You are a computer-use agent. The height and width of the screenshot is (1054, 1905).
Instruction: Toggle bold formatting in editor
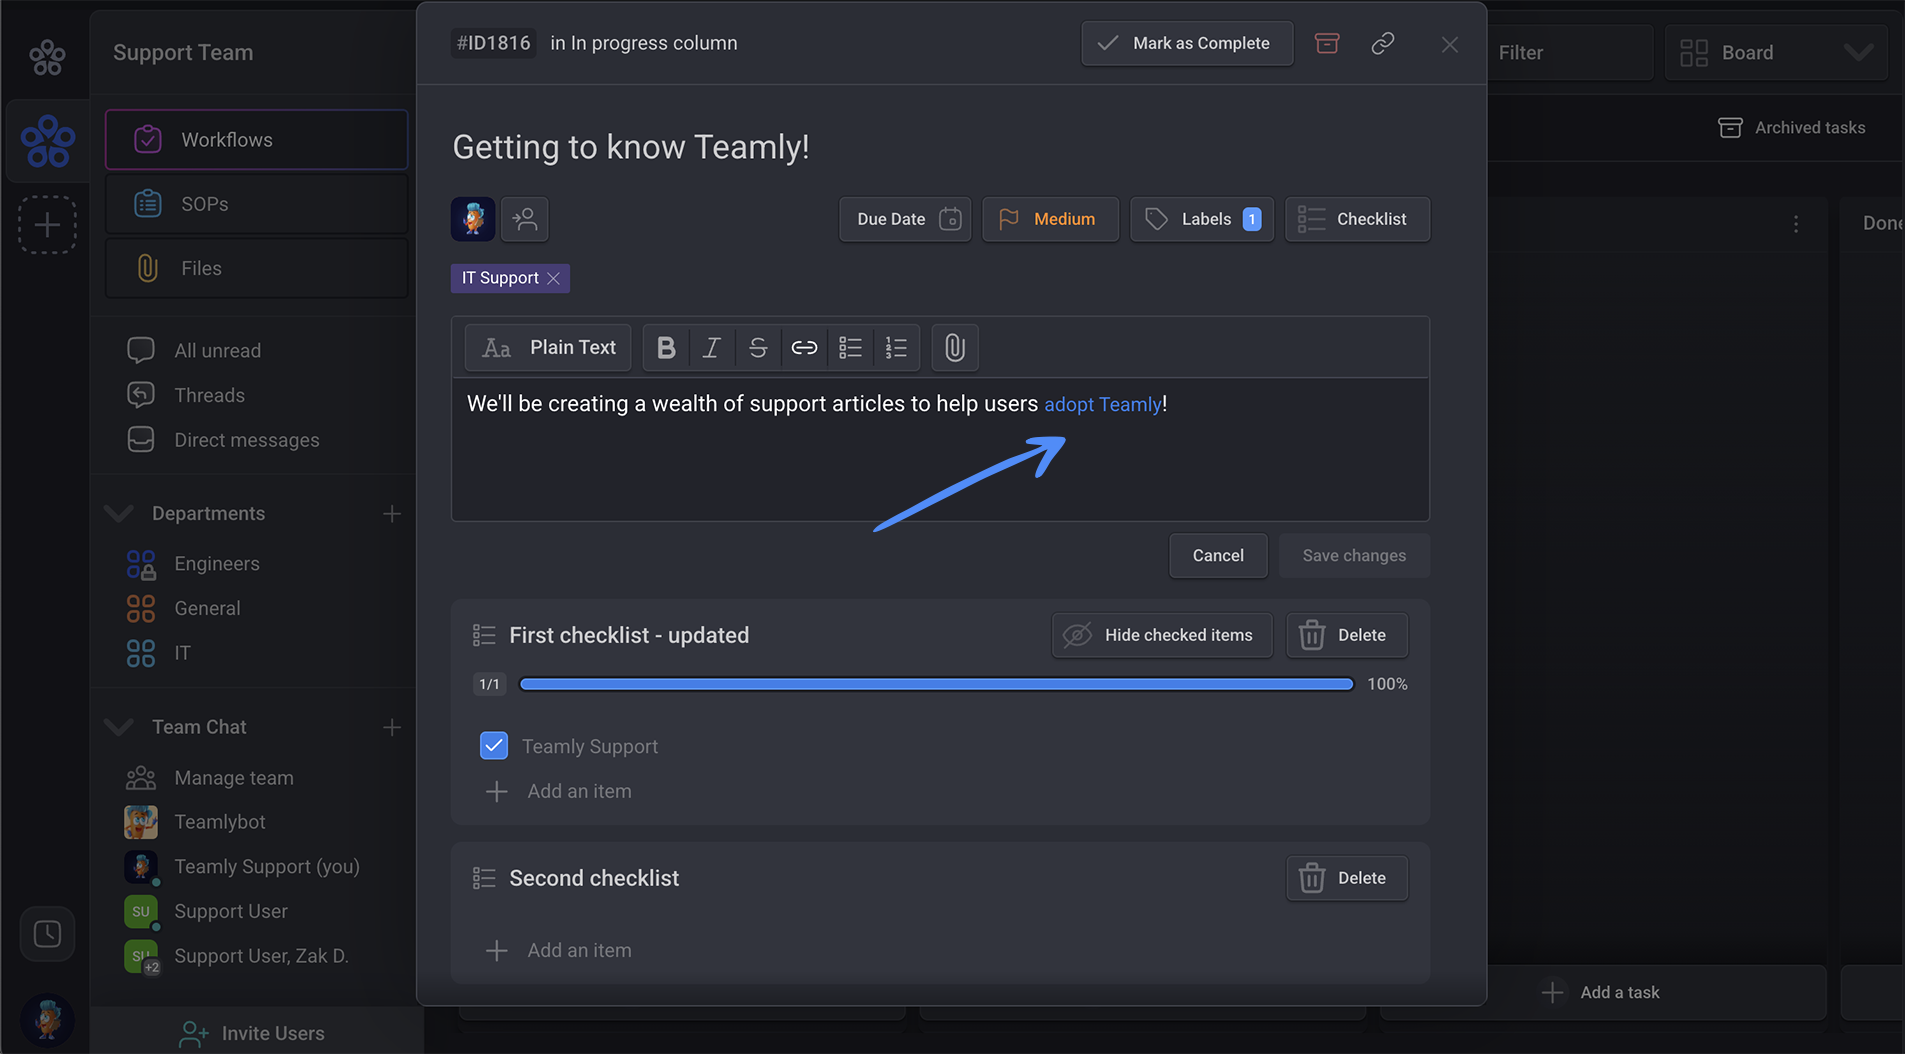(x=666, y=348)
